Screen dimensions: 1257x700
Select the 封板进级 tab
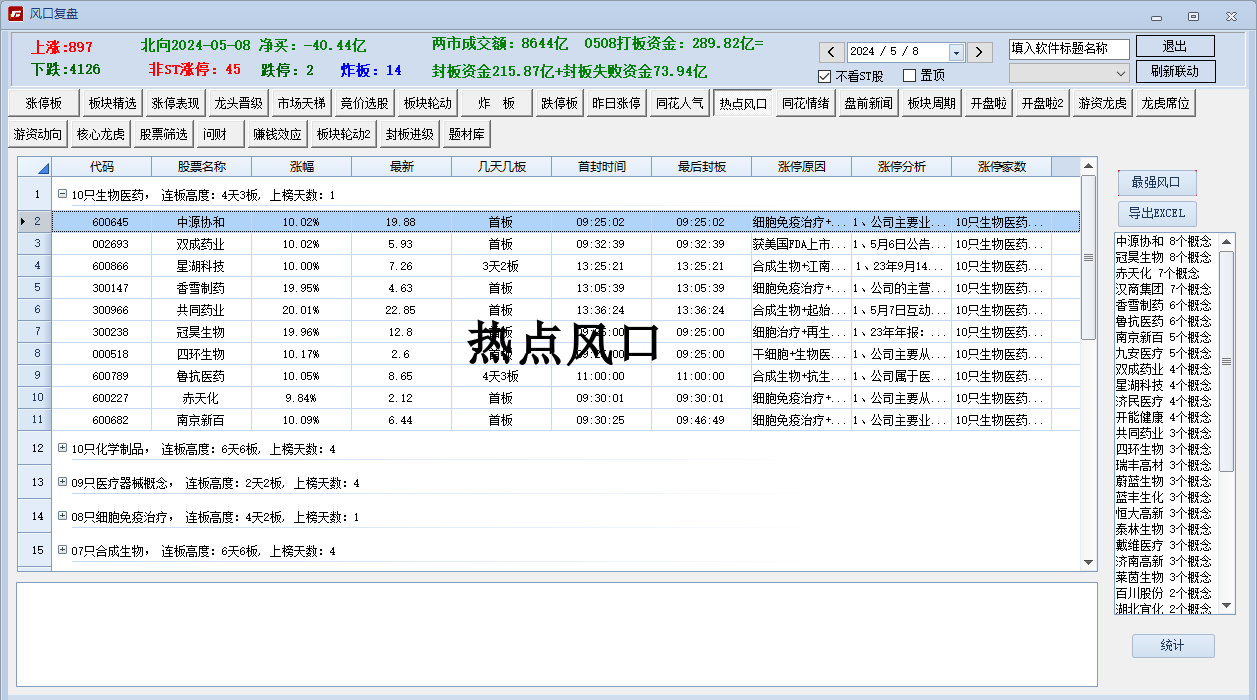[410, 134]
